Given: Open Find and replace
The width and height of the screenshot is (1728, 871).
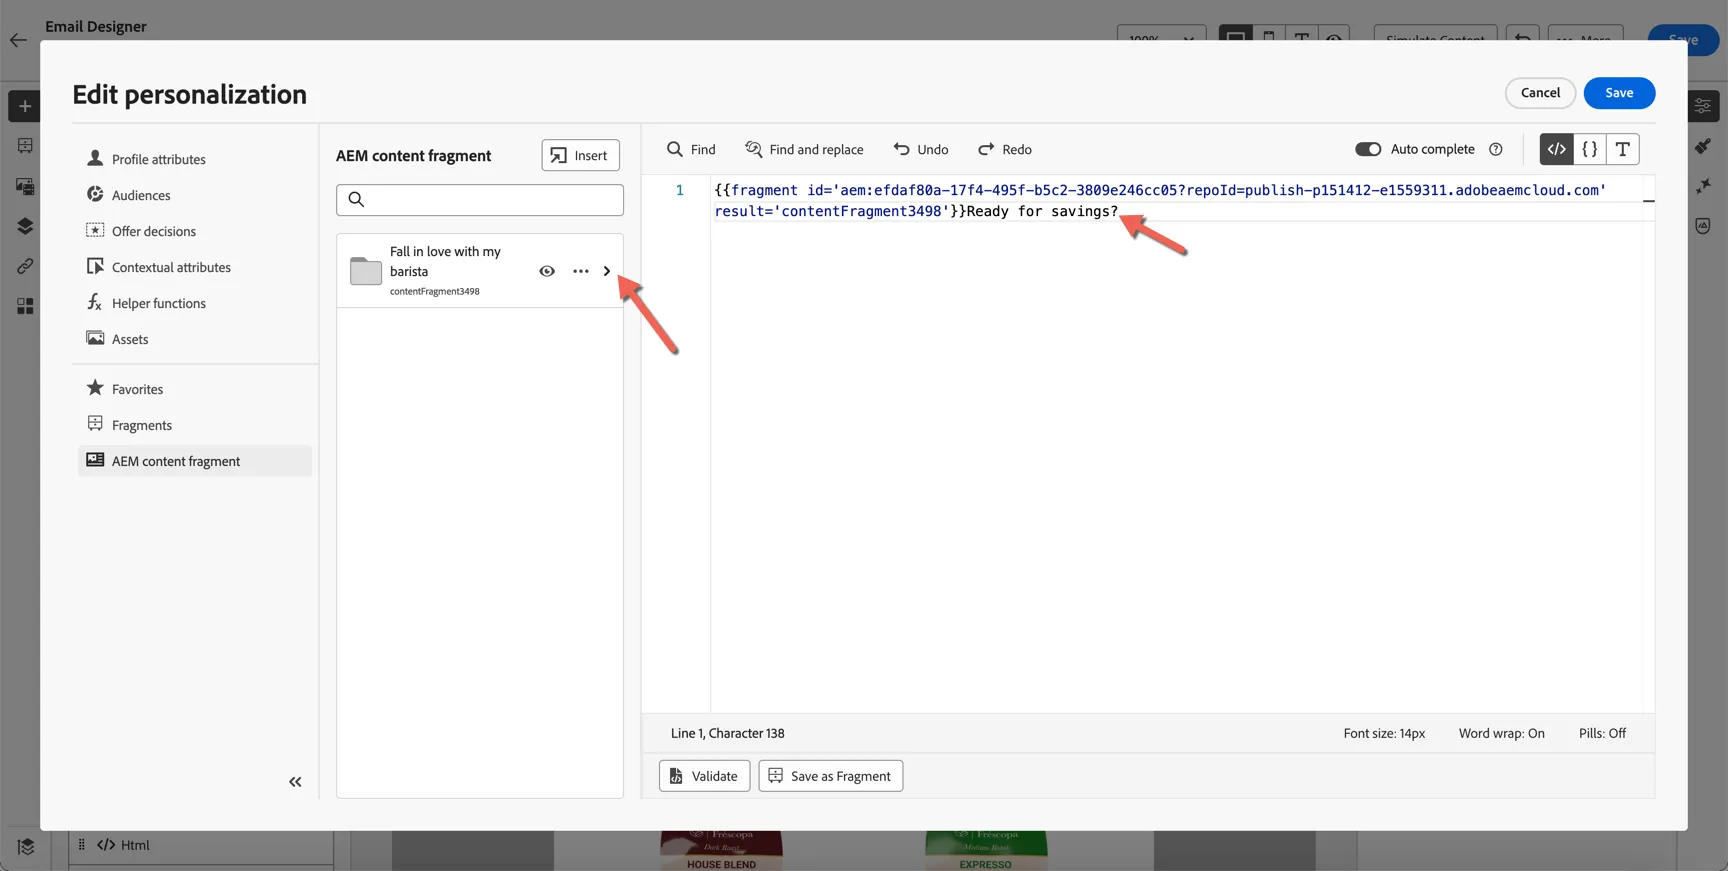Looking at the screenshot, I should click(x=804, y=149).
